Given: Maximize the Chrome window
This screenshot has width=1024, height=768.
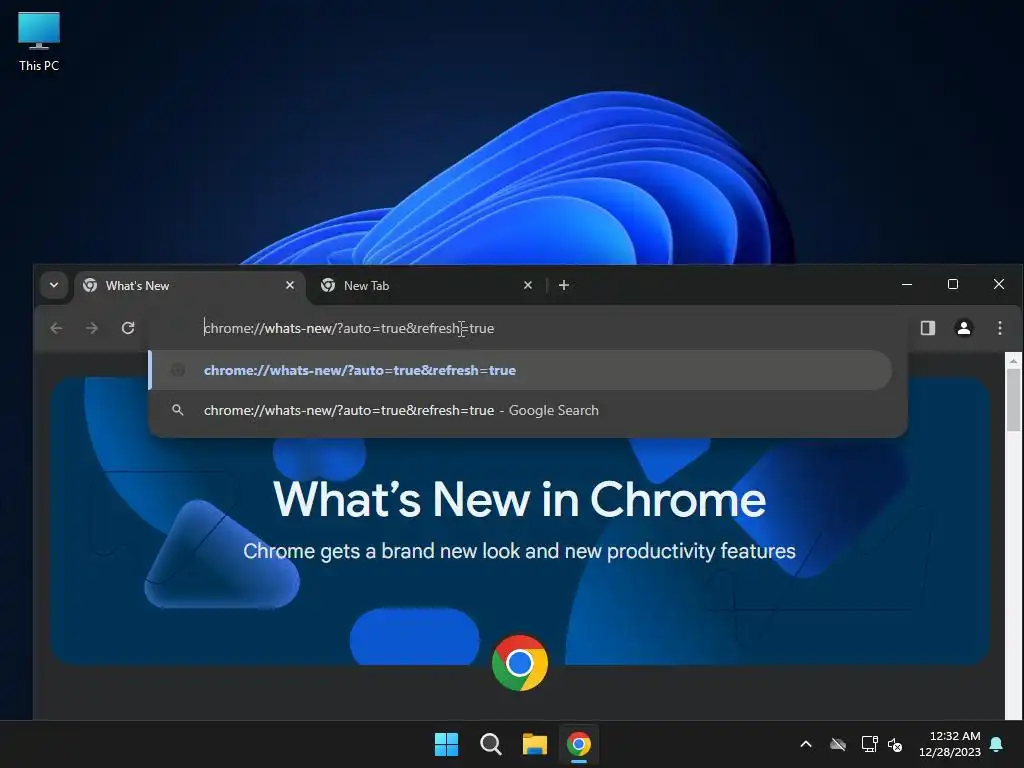Looking at the screenshot, I should (953, 284).
